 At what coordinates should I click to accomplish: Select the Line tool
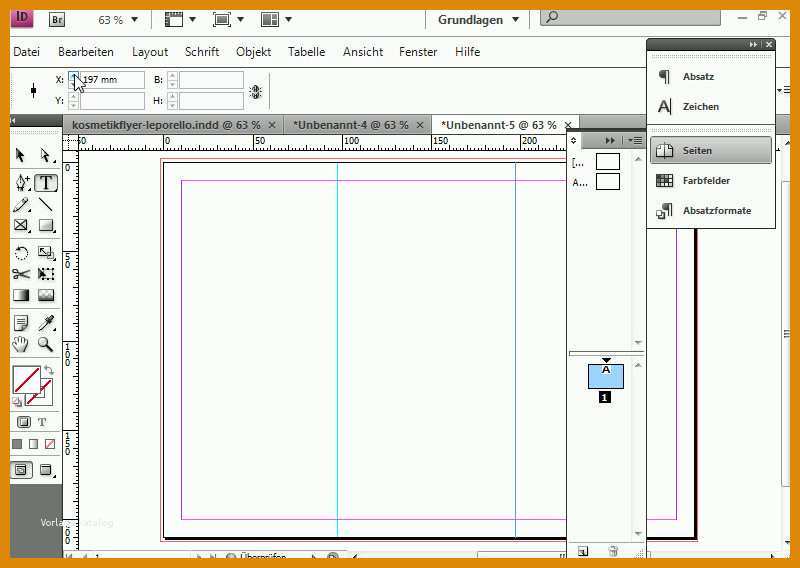[x=45, y=205]
